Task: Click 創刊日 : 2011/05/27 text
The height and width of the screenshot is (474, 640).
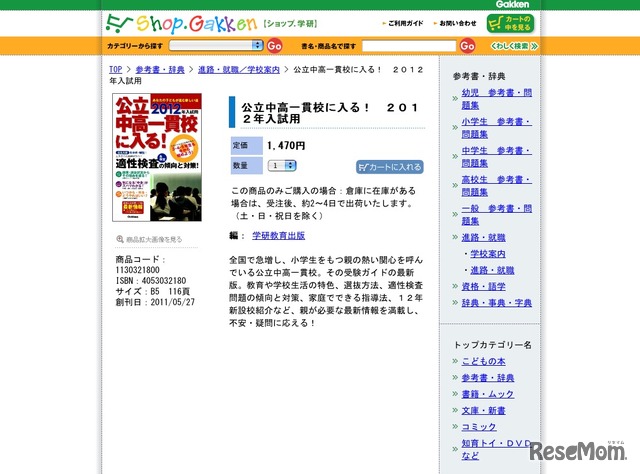Action: coord(155,302)
